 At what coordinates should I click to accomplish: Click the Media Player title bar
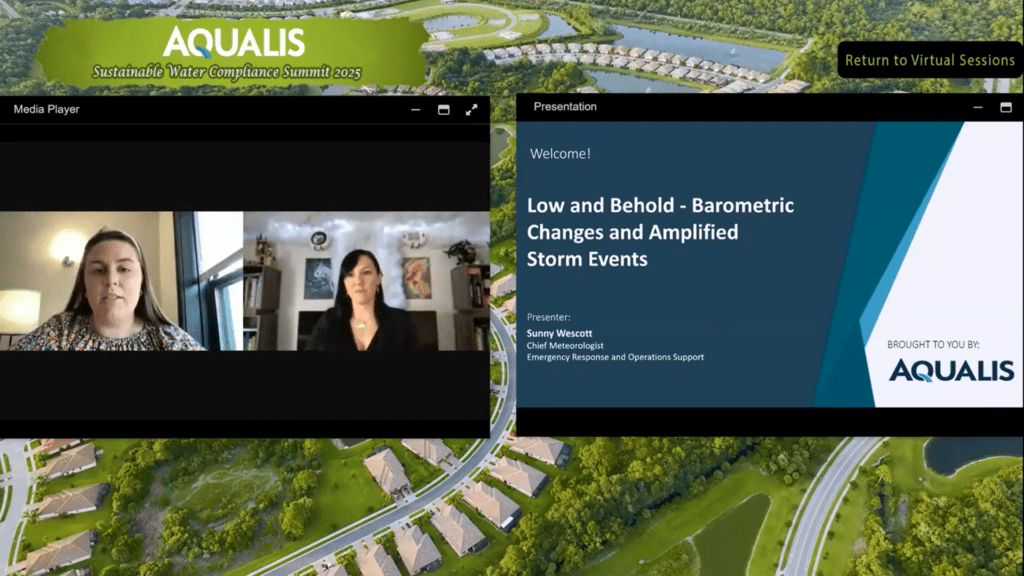click(200, 110)
